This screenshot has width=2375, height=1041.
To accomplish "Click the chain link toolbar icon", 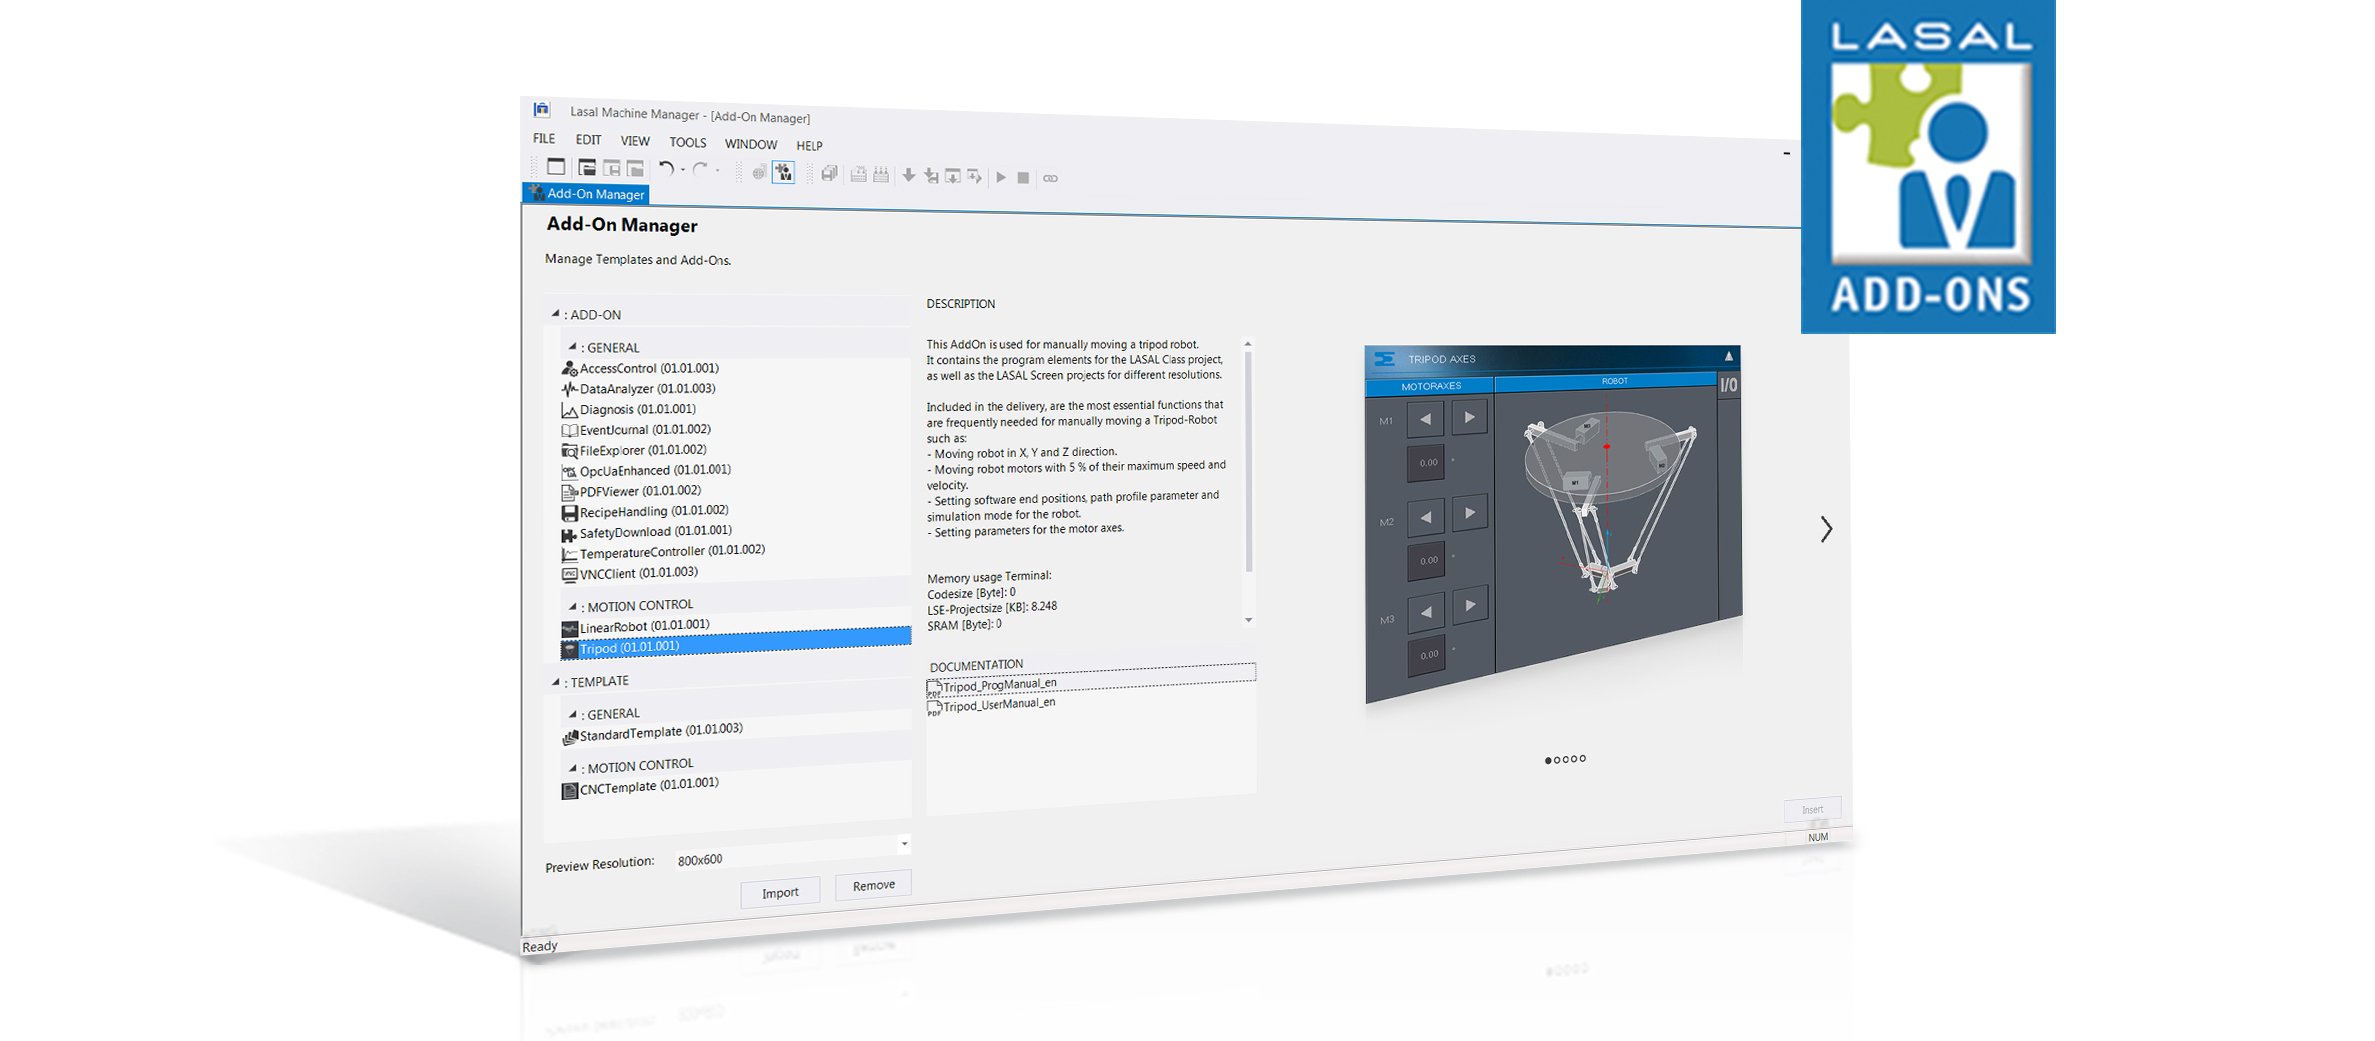I will point(1050,179).
